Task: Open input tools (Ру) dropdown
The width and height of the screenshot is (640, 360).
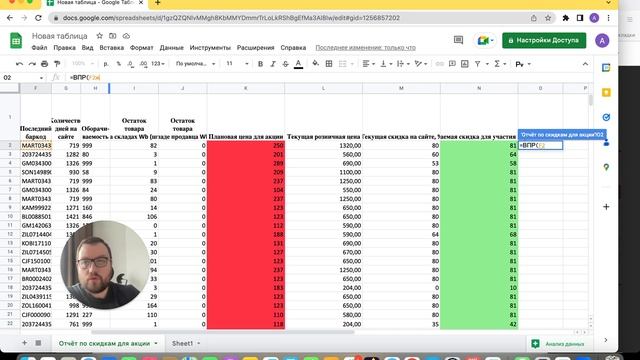Action: click(x=522, y=64)
